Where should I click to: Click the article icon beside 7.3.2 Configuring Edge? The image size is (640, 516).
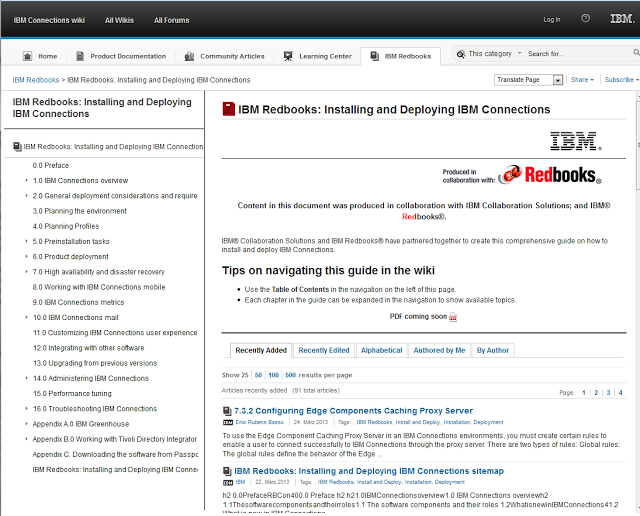tap(227, 411)
